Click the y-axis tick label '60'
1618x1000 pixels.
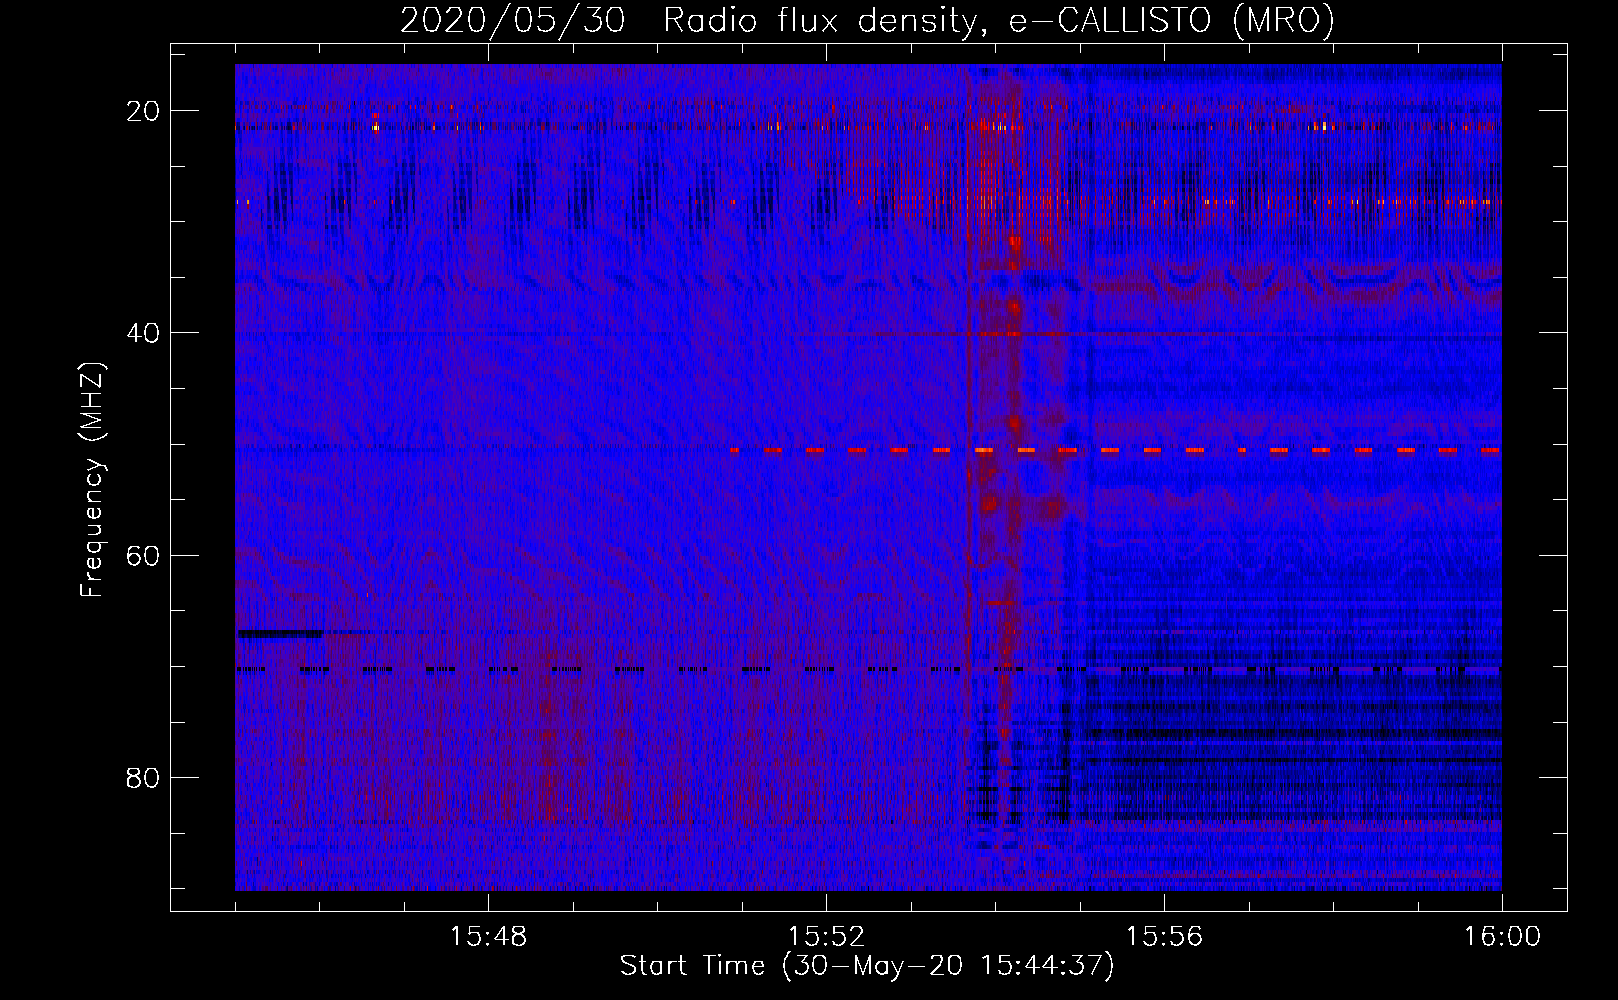click(144, 555)
